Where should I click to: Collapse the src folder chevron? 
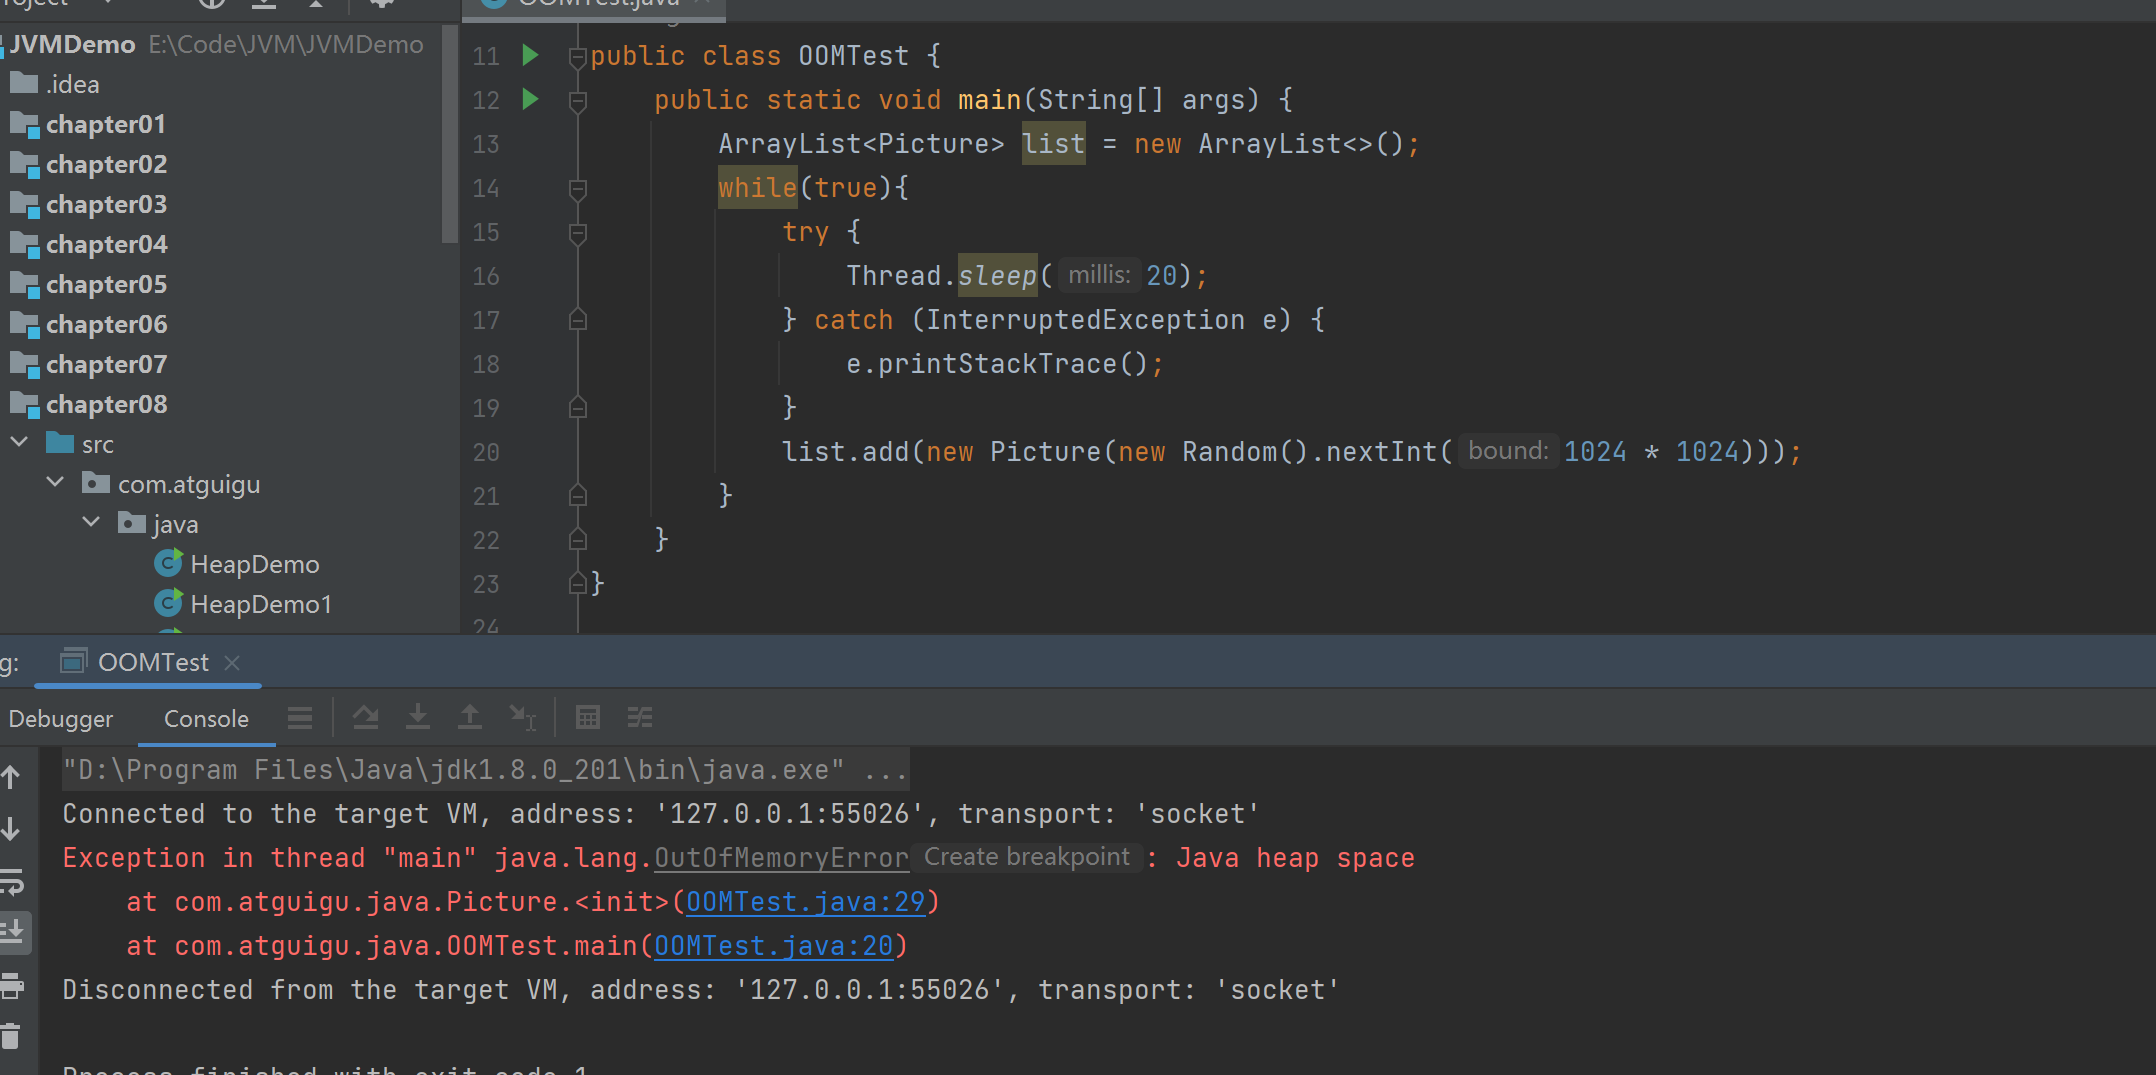coord(19,442)
